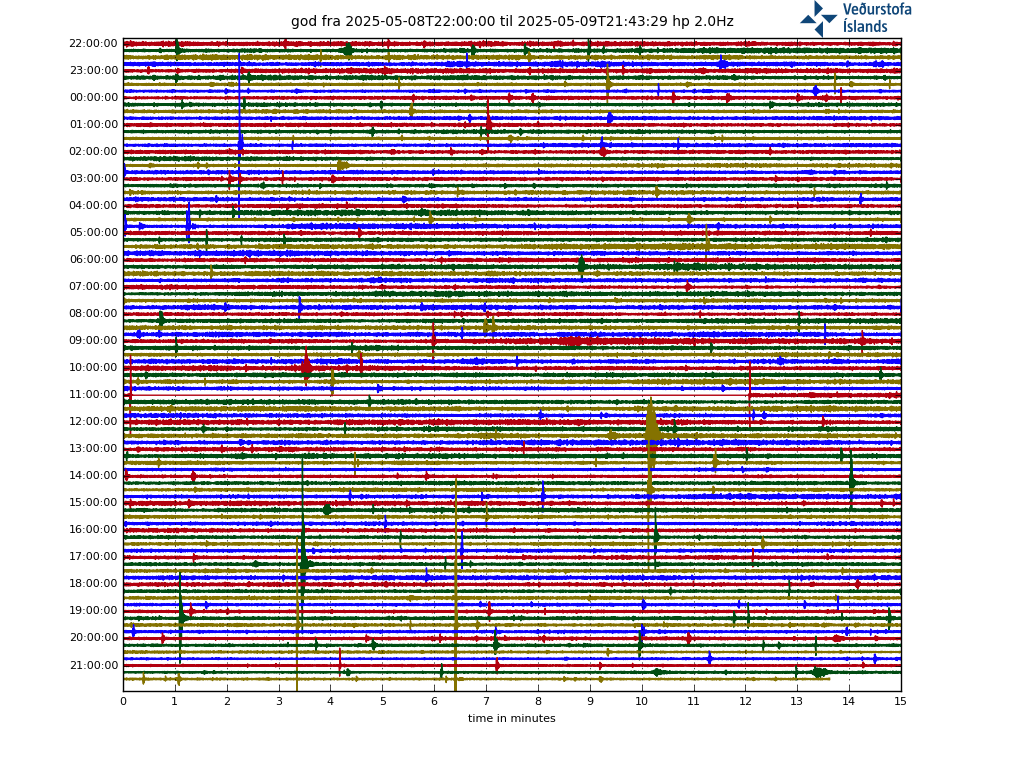
Task: Click x-axis tick label 6
Action: coord(434,701)
